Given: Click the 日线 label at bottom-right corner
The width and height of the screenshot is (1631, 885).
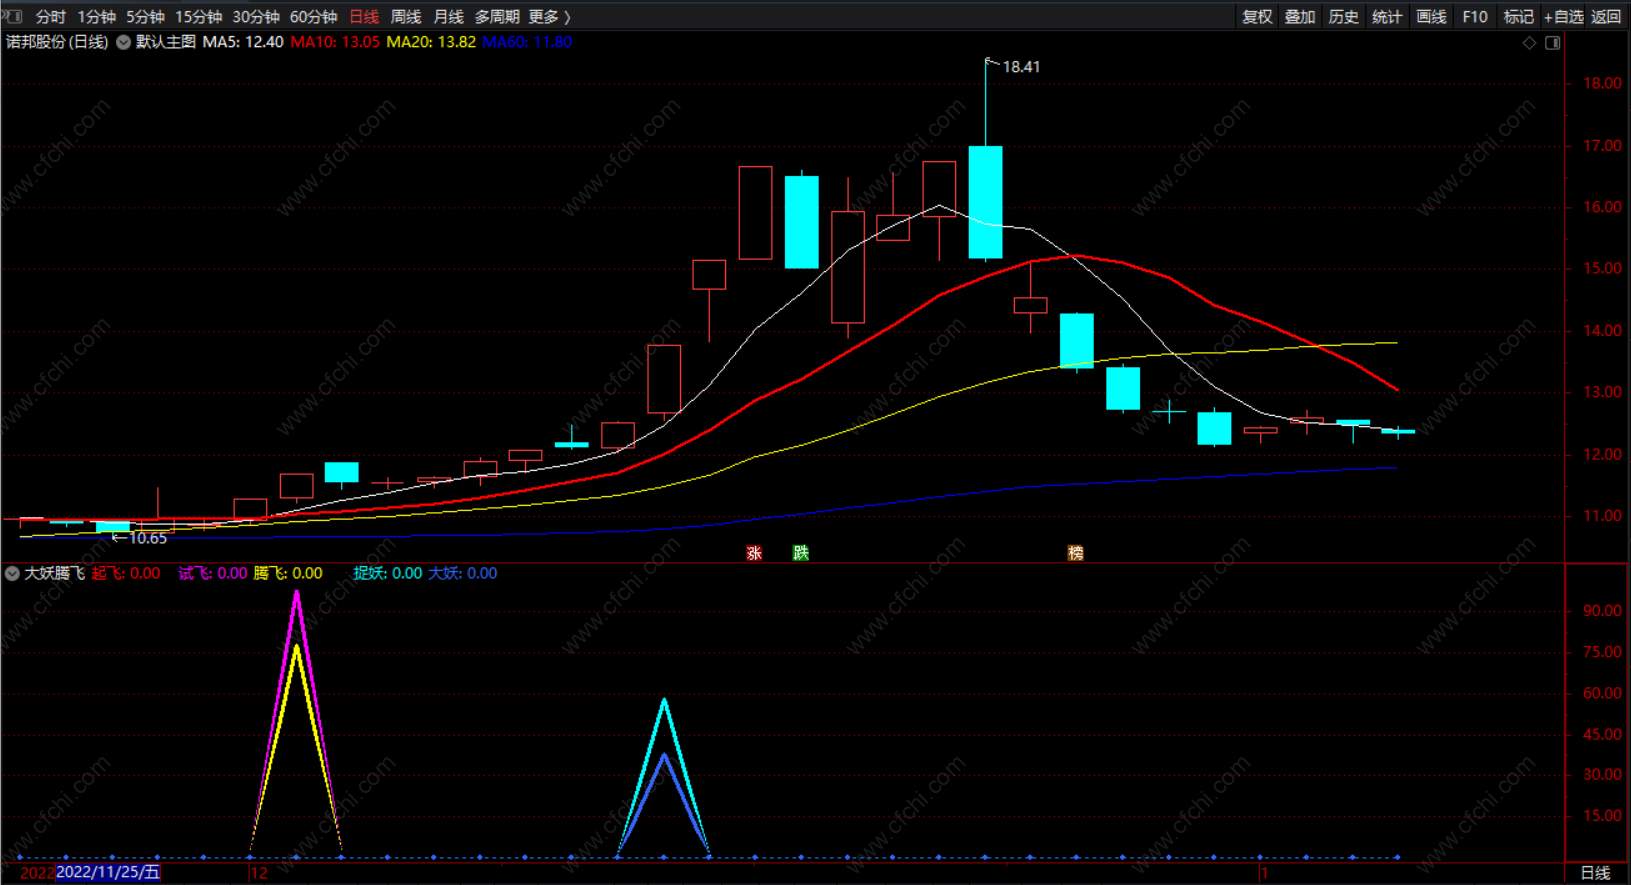Looking at the screenshot, I should 1595,873.
